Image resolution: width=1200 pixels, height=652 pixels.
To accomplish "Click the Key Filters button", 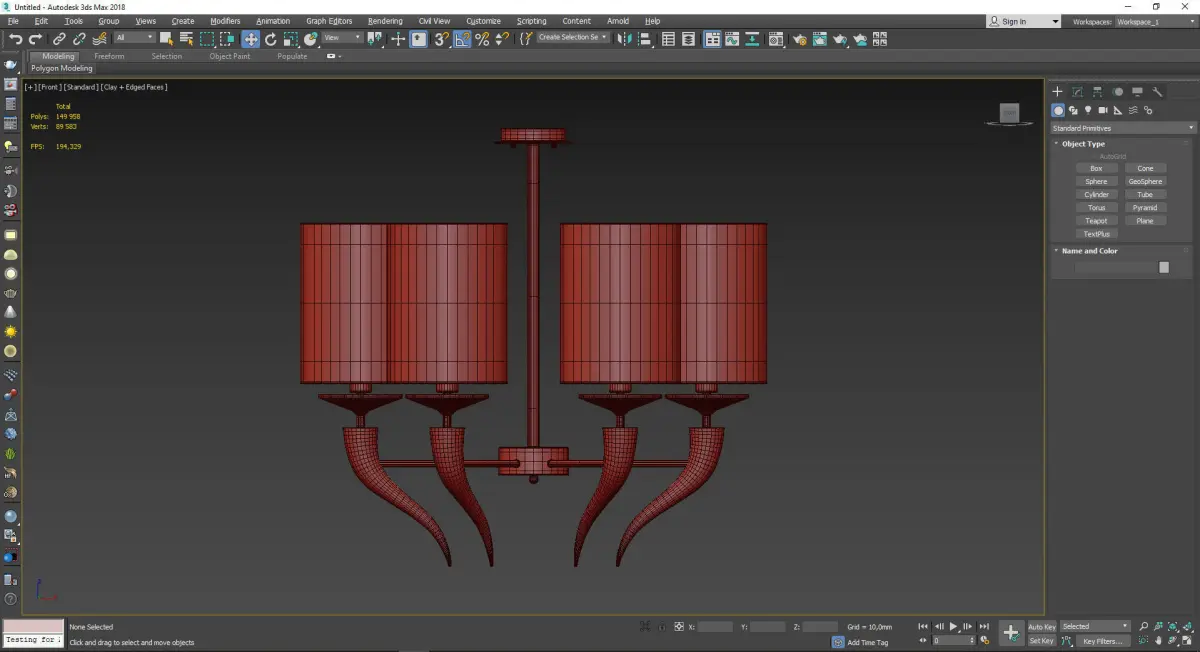I will pos(1101,641).
